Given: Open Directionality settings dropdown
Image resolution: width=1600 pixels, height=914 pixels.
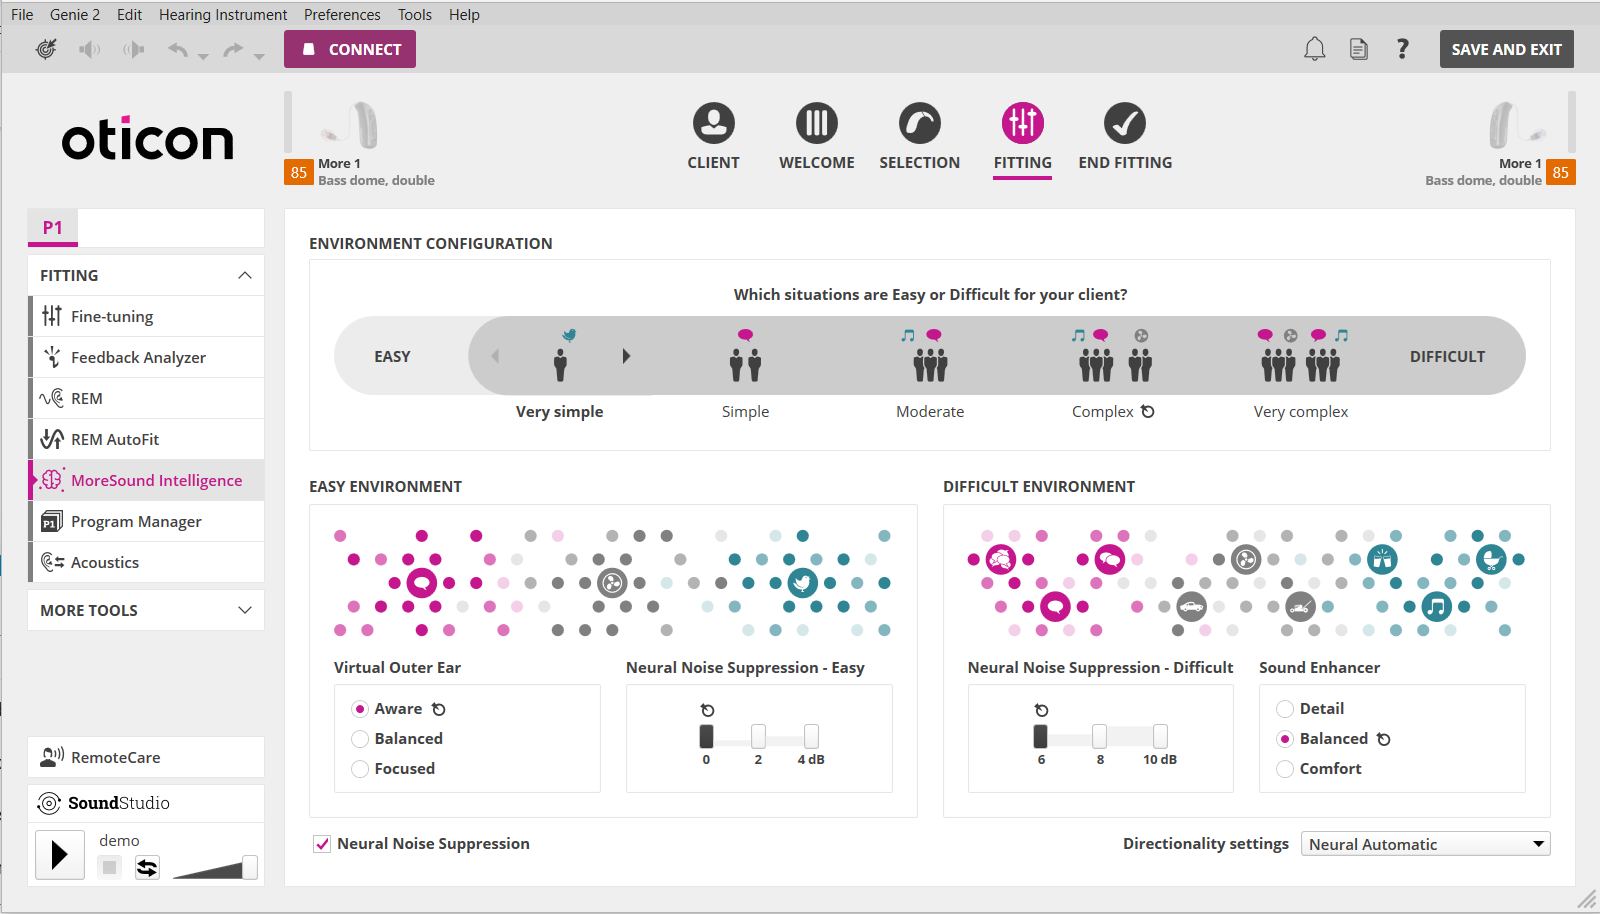Looking at the screenshot, I should tap(1425, 844).
